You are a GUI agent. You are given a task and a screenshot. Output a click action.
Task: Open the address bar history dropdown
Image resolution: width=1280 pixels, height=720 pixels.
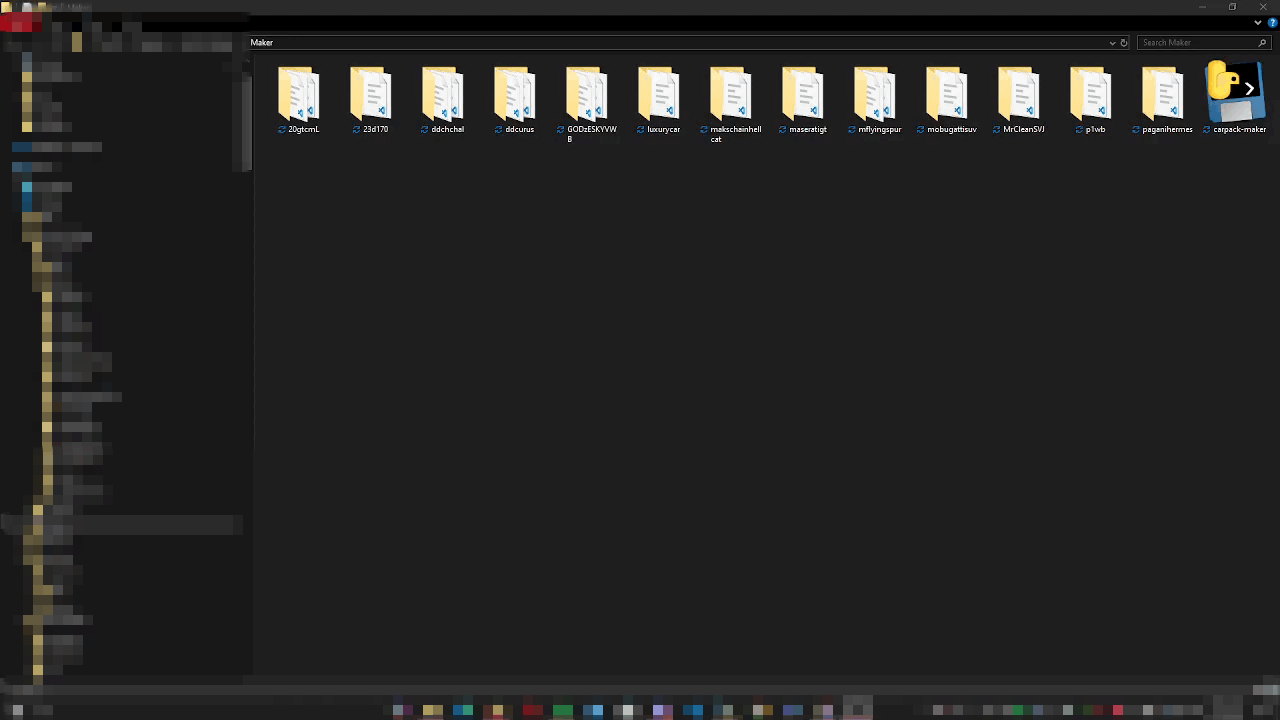[1112, 43]
